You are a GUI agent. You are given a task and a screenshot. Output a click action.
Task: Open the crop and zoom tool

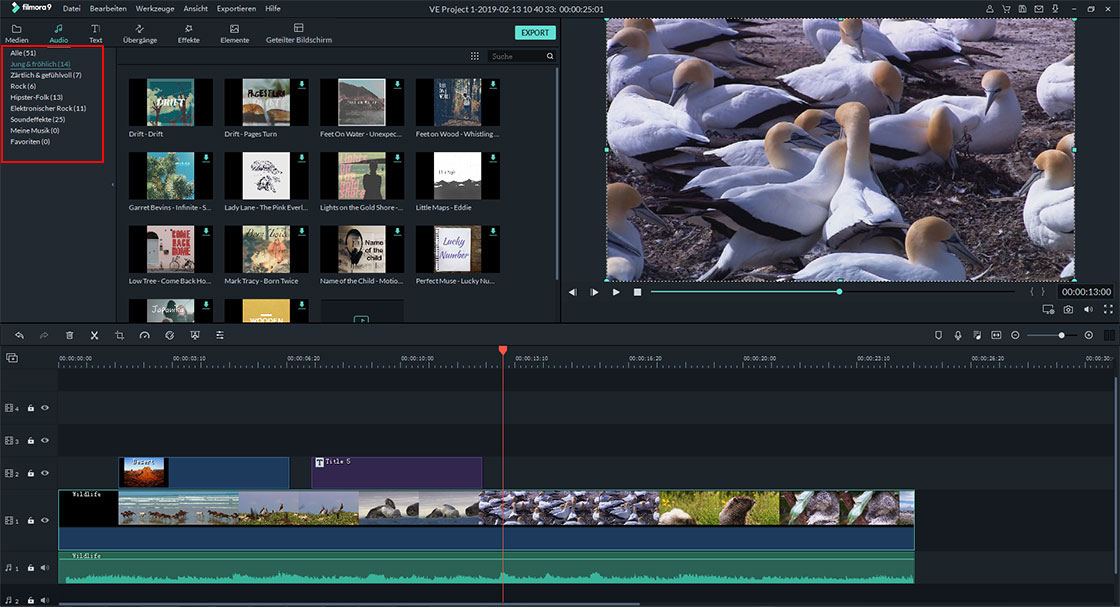click(119, 335)
